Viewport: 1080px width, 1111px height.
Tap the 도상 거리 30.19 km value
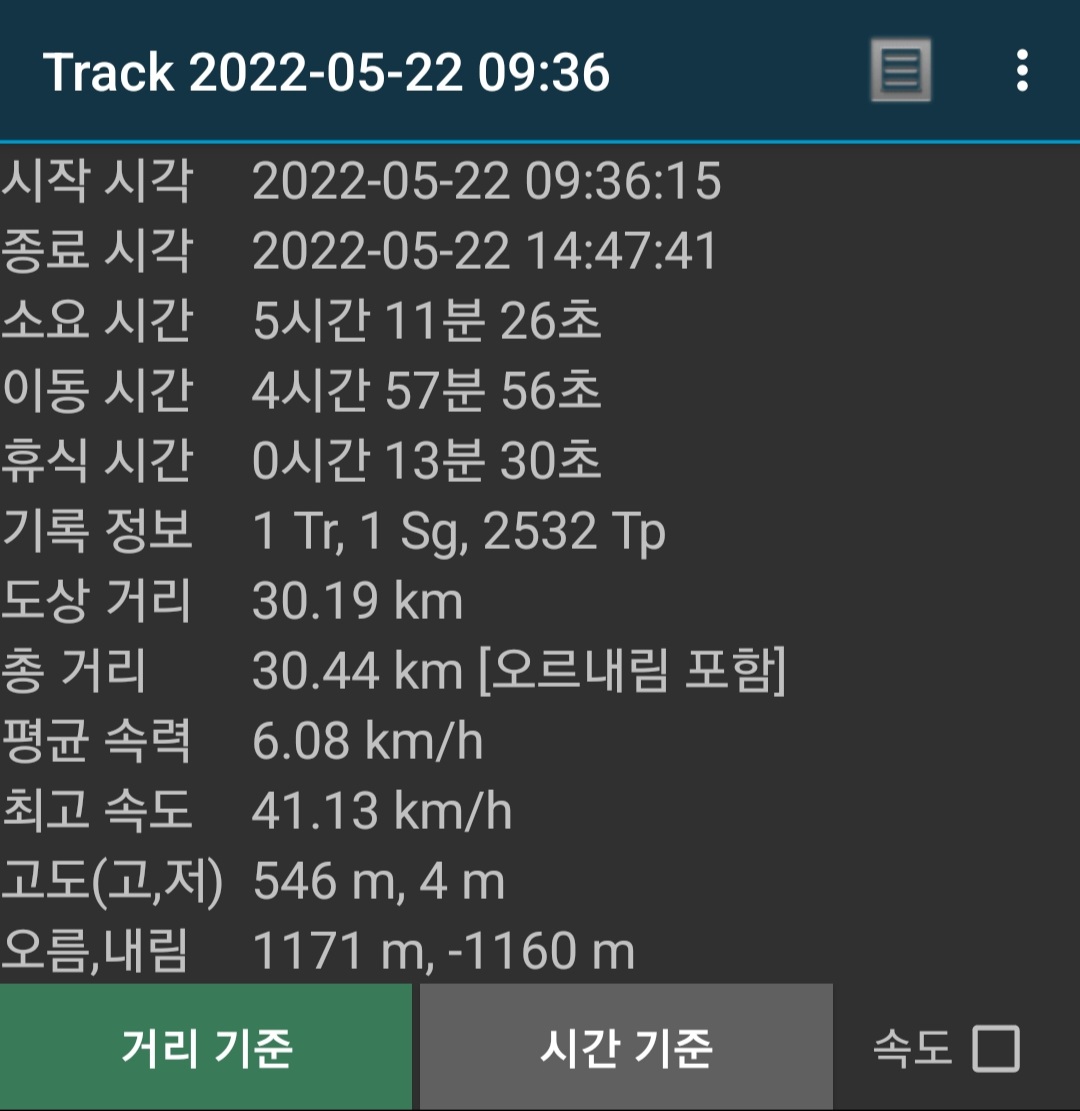pyautogui.click(x=358, y=601)
